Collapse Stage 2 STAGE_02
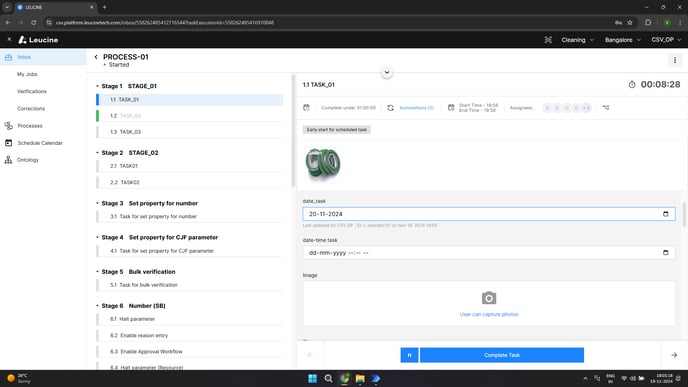Image resolution: width=688 pixels, height=387 pixels. point(97,153)
